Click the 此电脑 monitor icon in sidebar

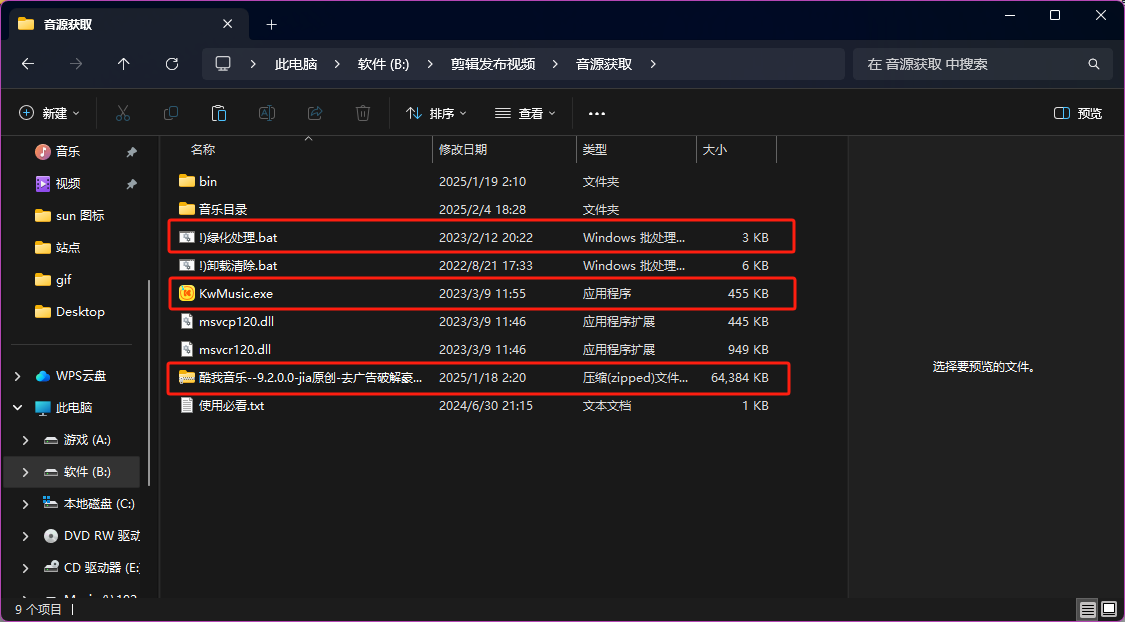pyautogui.click(x=43, y=407)
